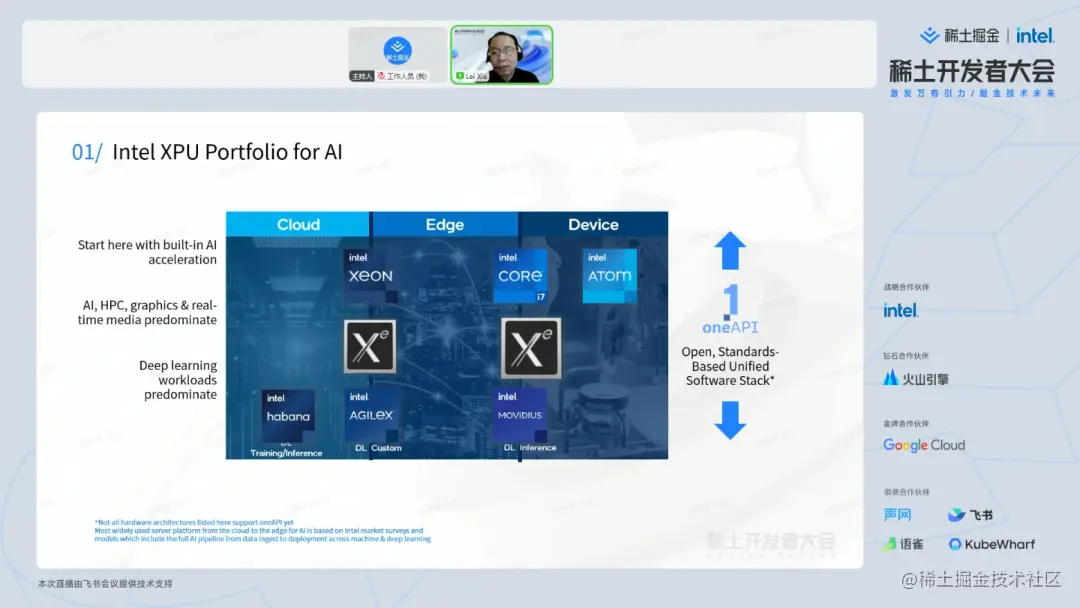Click the oneAPI logo
The width and height of the screenshot is (1080, 608).
click(730, 310)
